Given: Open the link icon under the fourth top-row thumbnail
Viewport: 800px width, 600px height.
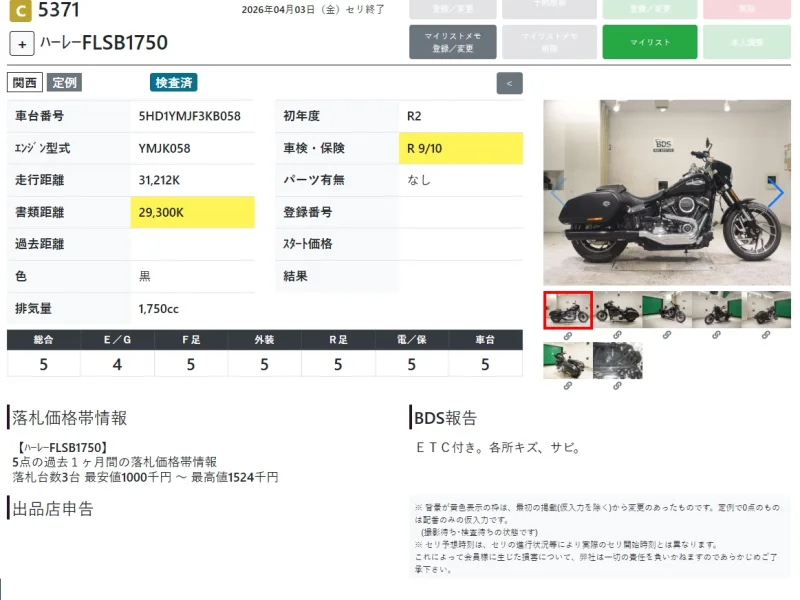Looking at the screenshot, I should pyautogui.click(x=716, y=335).
